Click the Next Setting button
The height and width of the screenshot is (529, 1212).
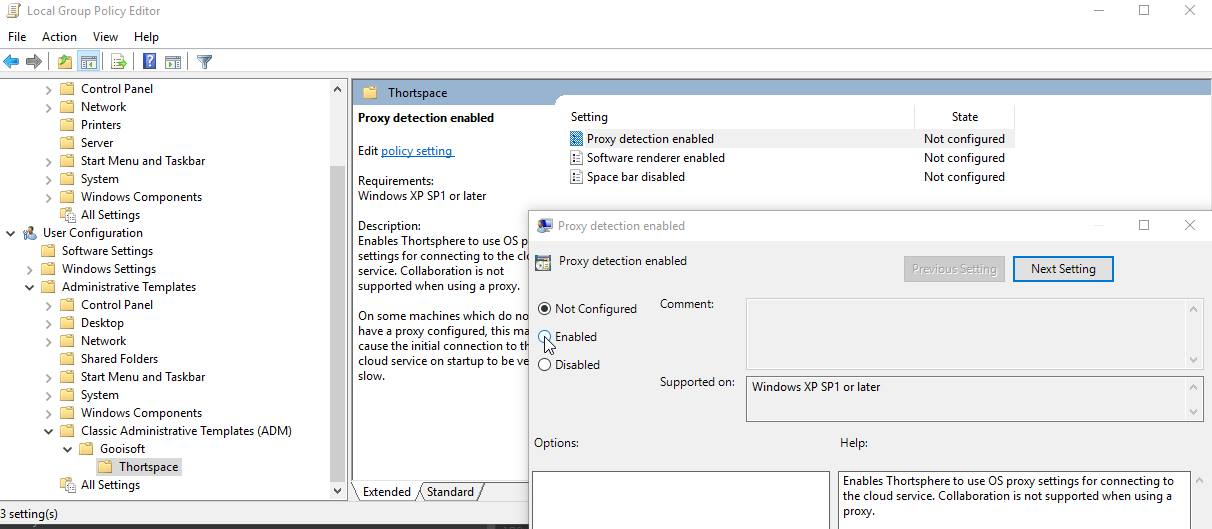[x=1063, y=269]
